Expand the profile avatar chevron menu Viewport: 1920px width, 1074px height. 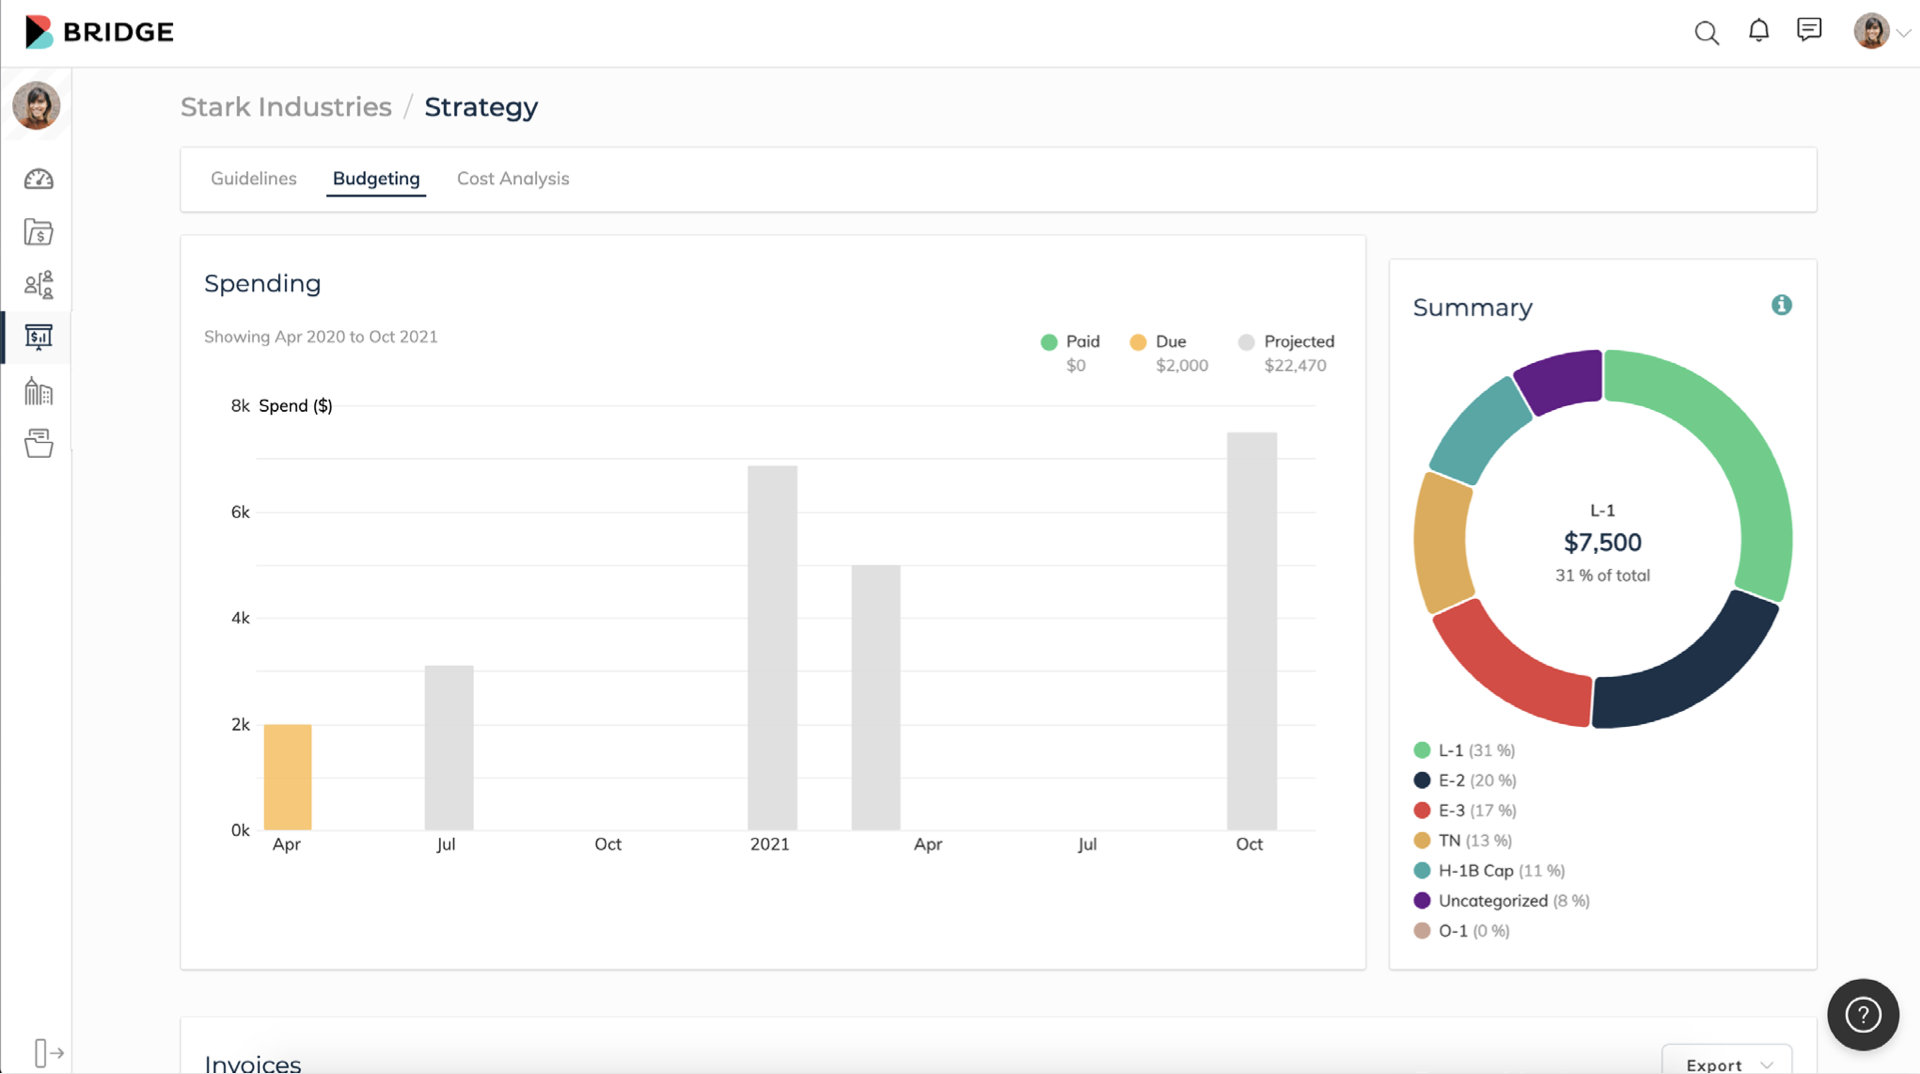click(1903, 31)
